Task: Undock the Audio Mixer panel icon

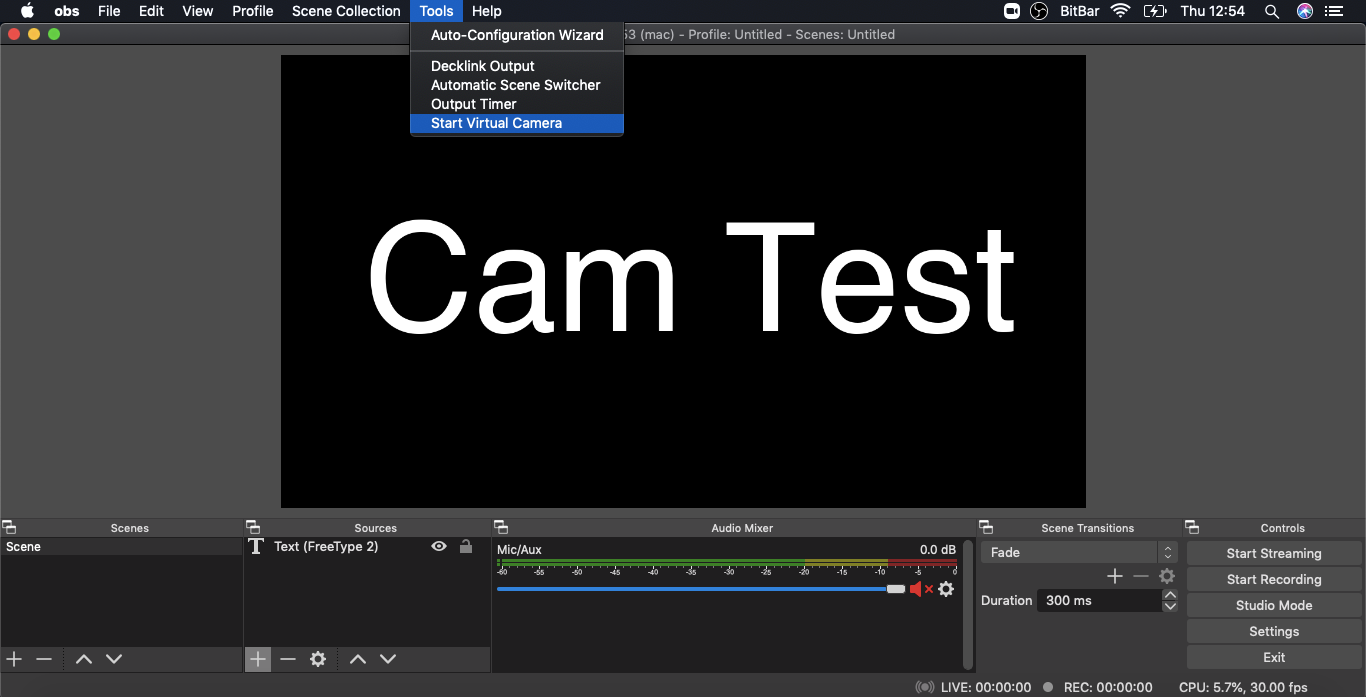Action: [x=501, y=527]
